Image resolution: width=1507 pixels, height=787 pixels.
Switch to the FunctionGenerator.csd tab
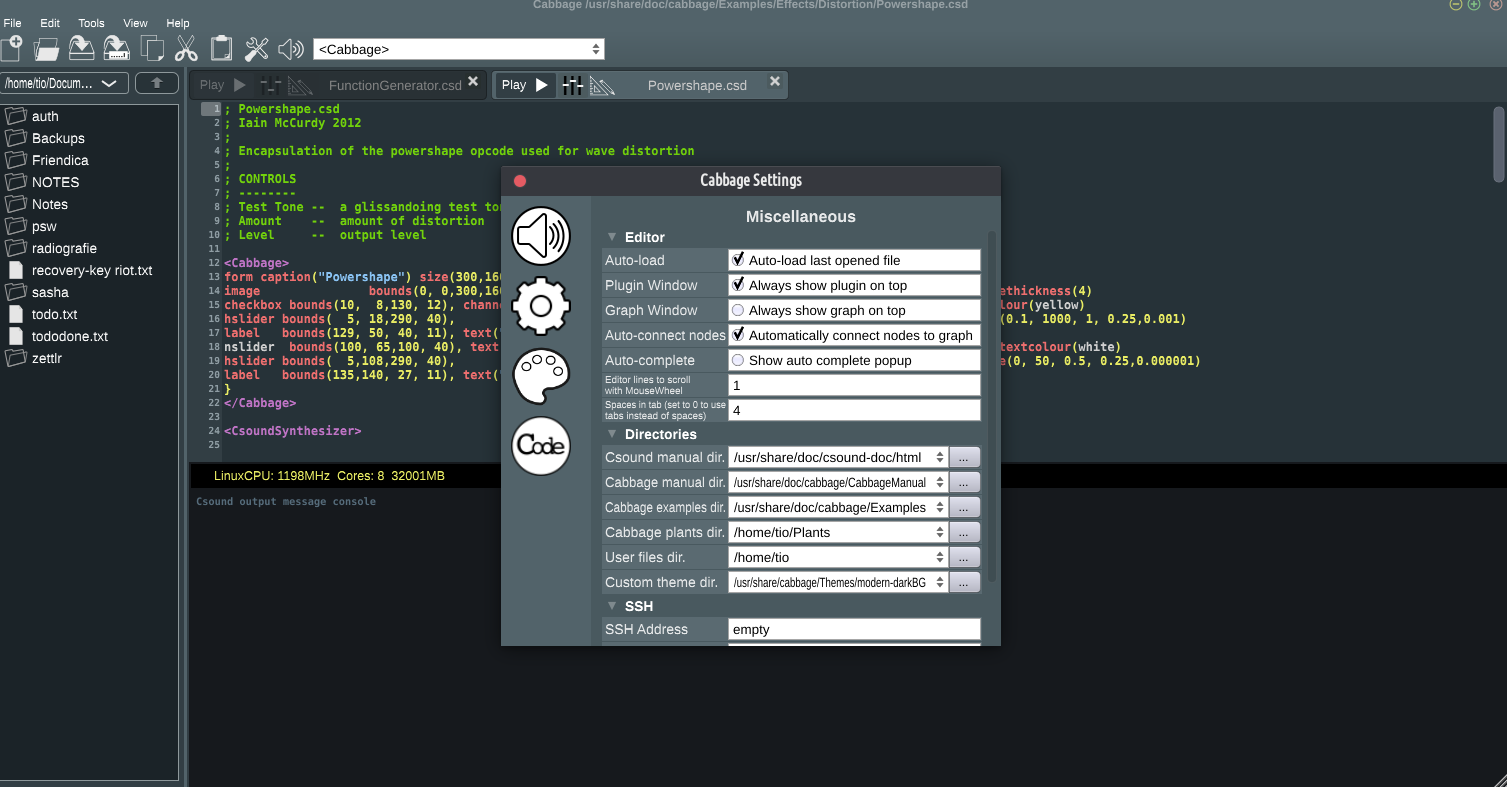point(394,85)
